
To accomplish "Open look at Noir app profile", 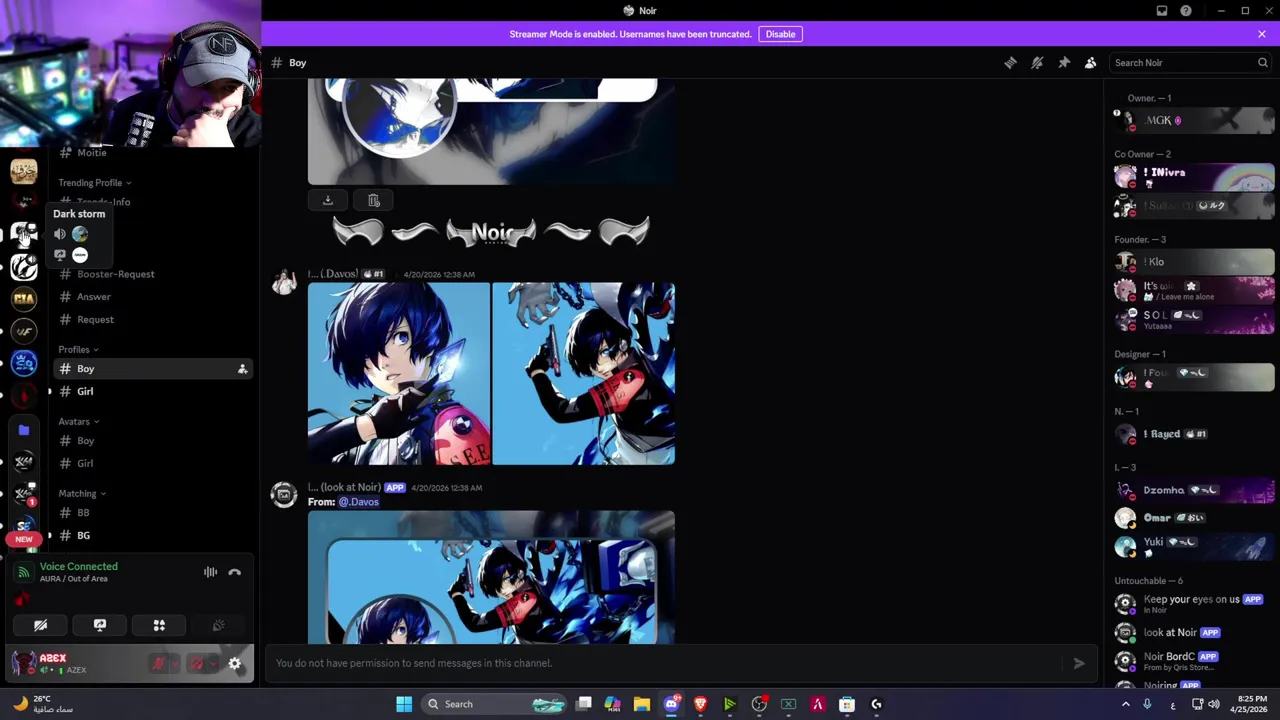I will (x=1193, y=633).
